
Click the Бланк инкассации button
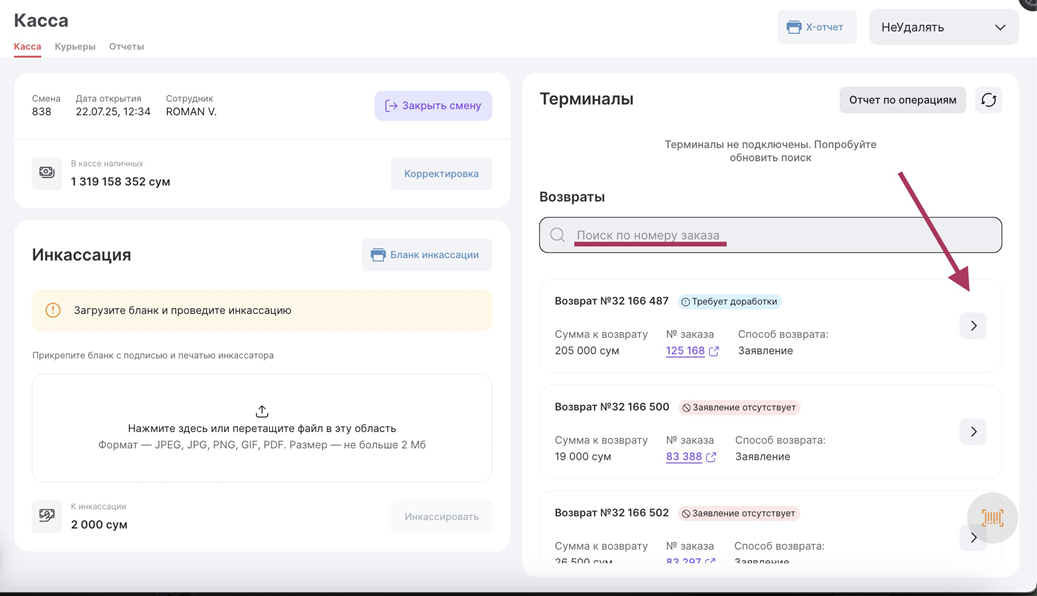click(x=426, y=255)
